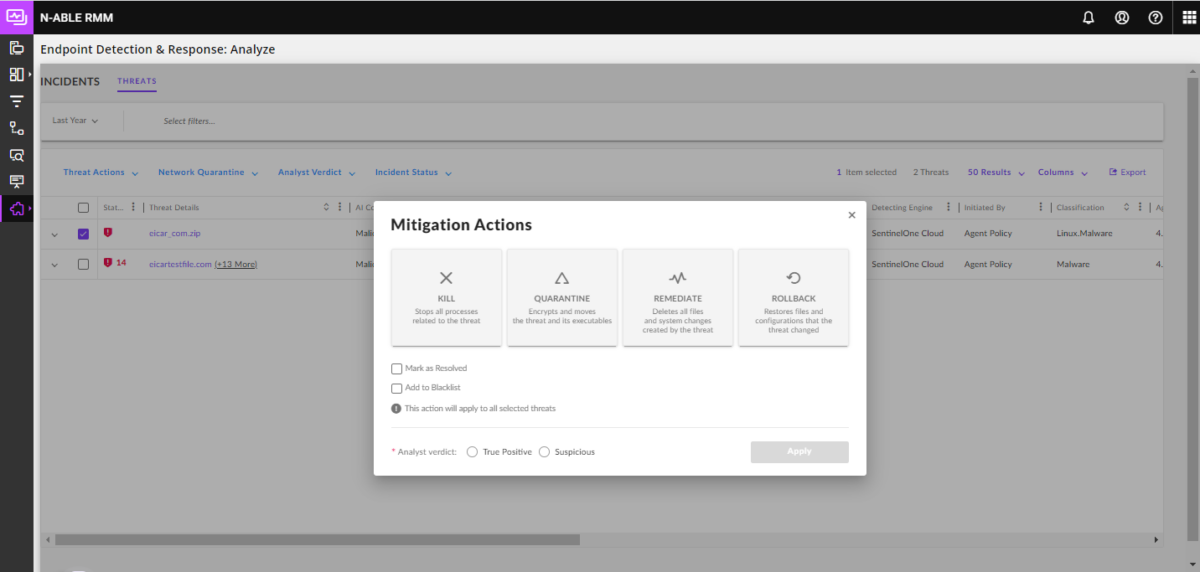The height and width of the screenshot is (572, 1200).
Task: Click the horizontal scrollbar below the table
Action: pos(317,540)
